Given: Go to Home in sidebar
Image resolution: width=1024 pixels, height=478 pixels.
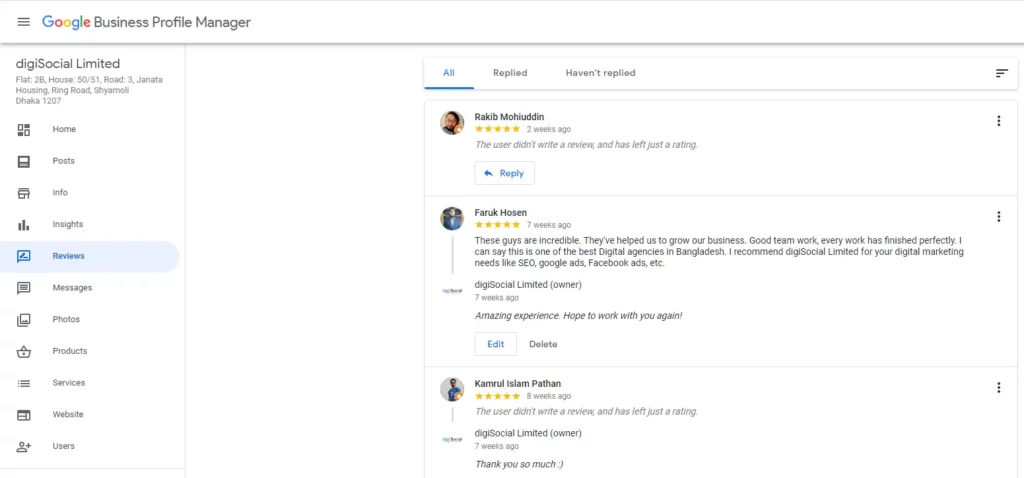Looking at the screenshot, I should pos(64,130).
